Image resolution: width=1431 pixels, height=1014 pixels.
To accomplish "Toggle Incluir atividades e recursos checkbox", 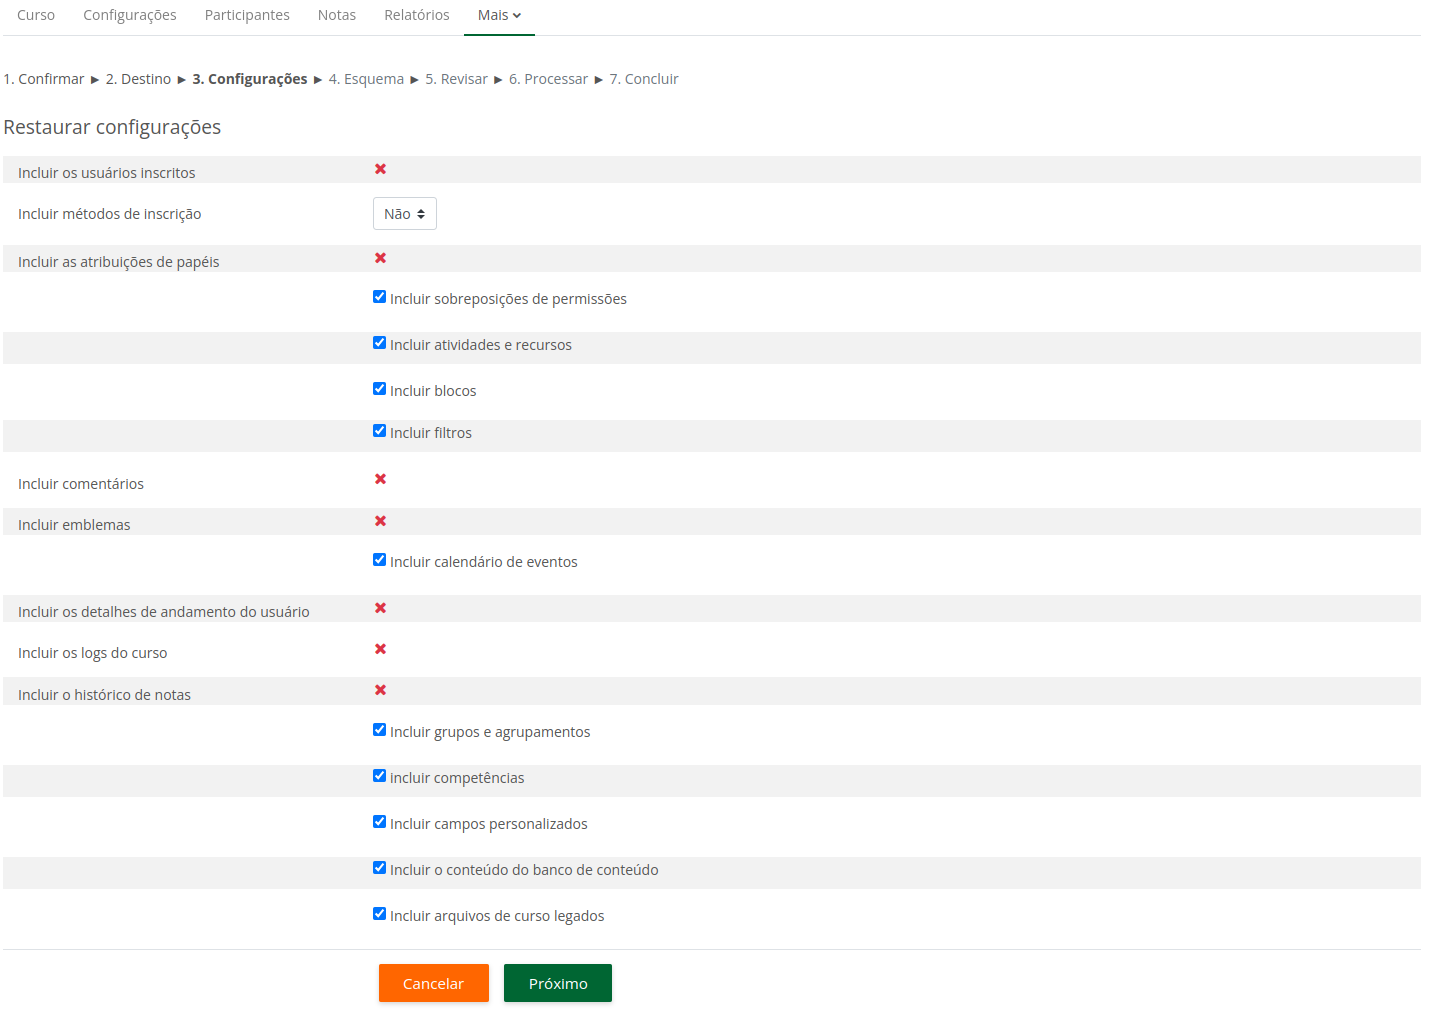I will pos(379,343).
